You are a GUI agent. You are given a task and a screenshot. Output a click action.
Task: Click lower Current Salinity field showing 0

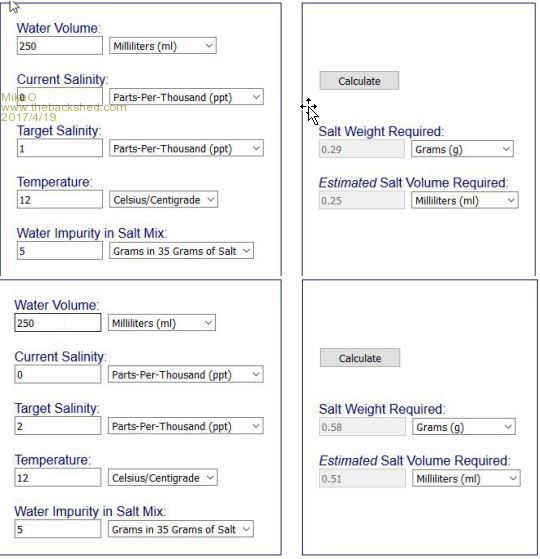tap(58, 374)
